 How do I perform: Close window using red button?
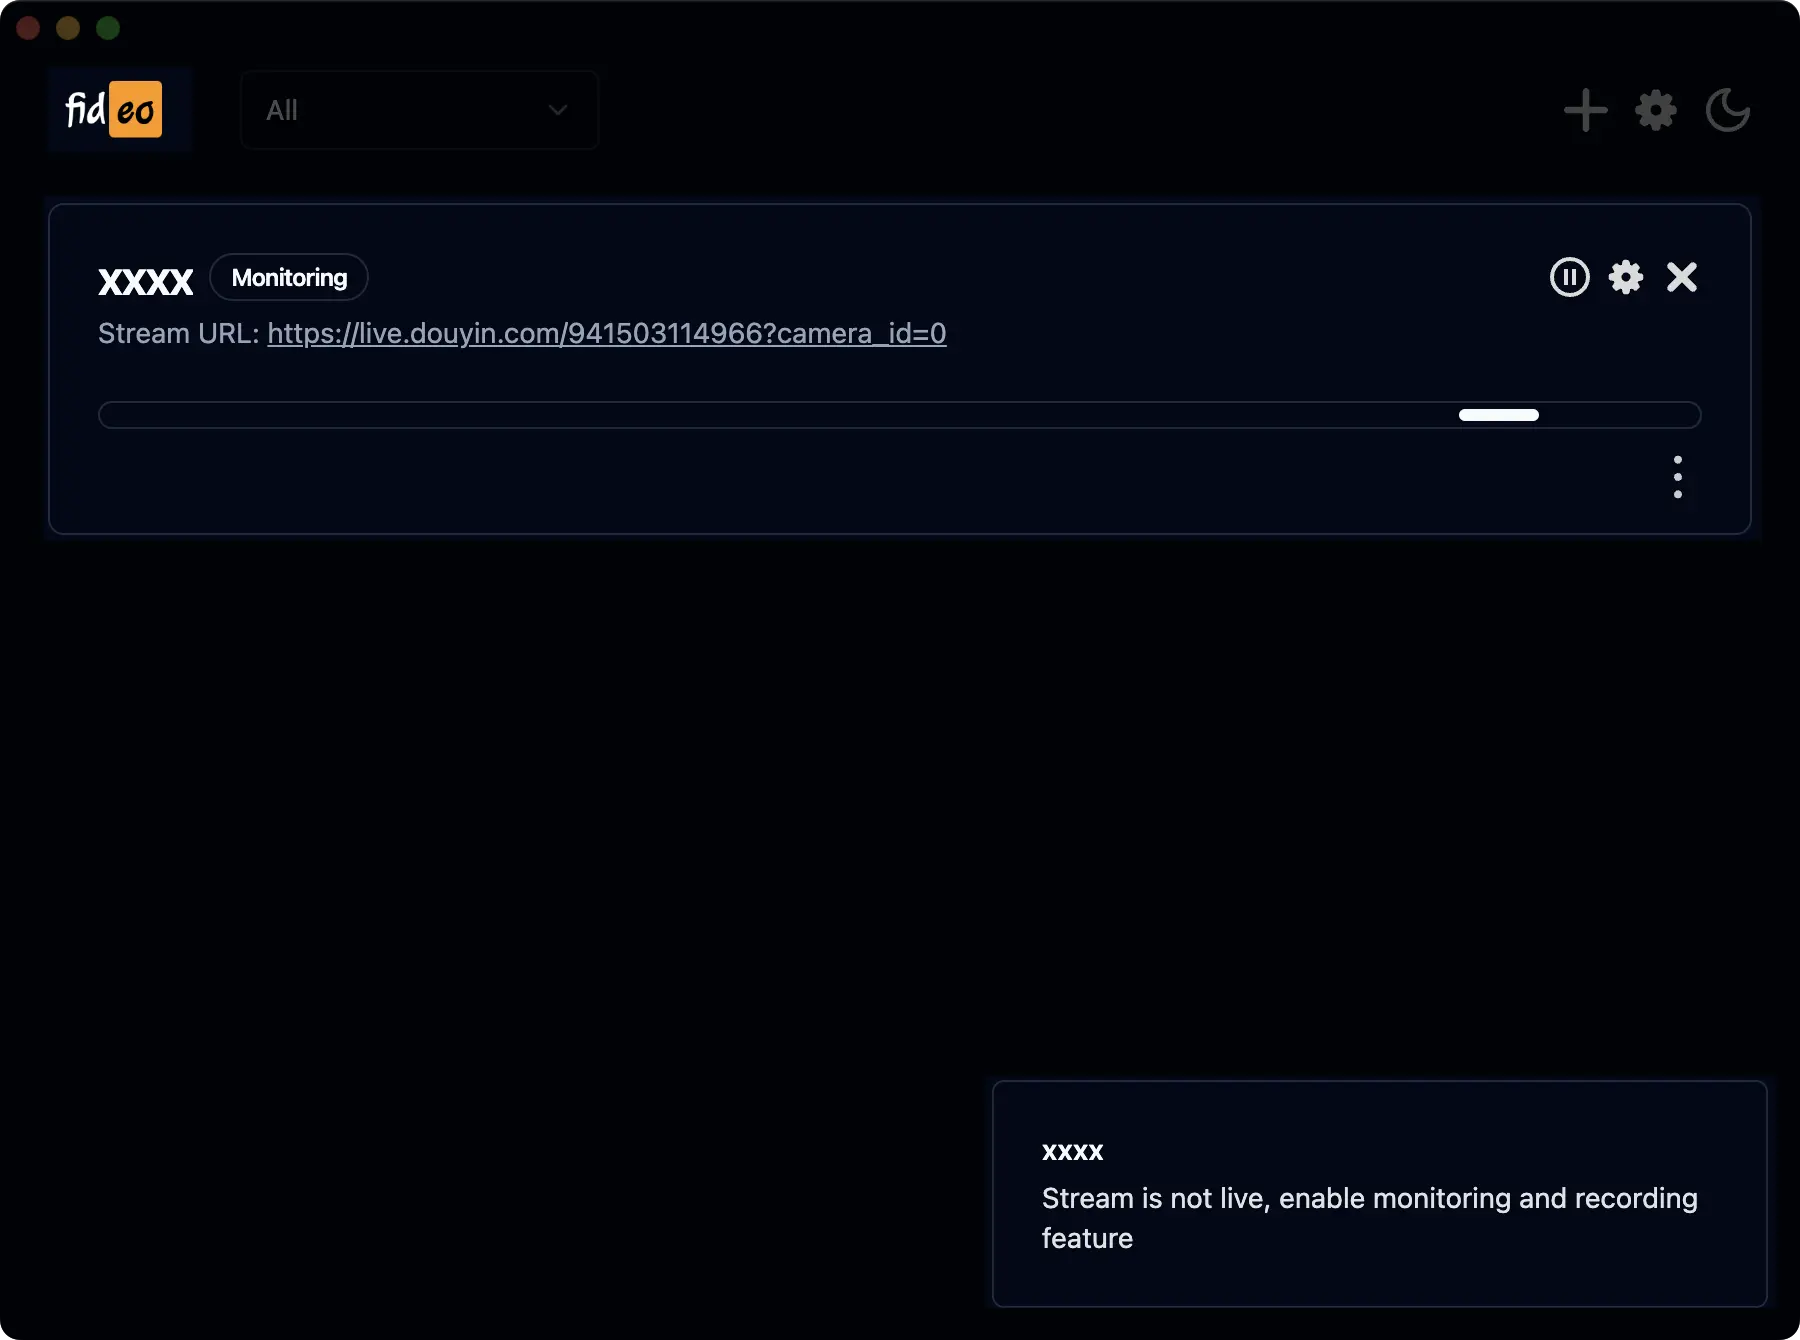click(28, 28)
